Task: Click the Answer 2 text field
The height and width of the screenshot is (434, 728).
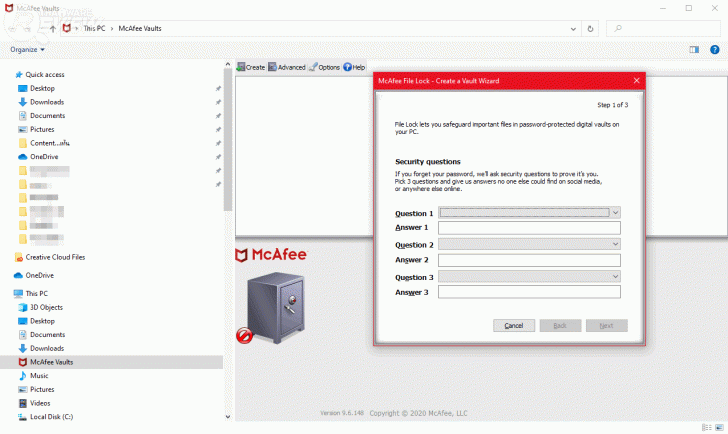Action: click(529, 260)
